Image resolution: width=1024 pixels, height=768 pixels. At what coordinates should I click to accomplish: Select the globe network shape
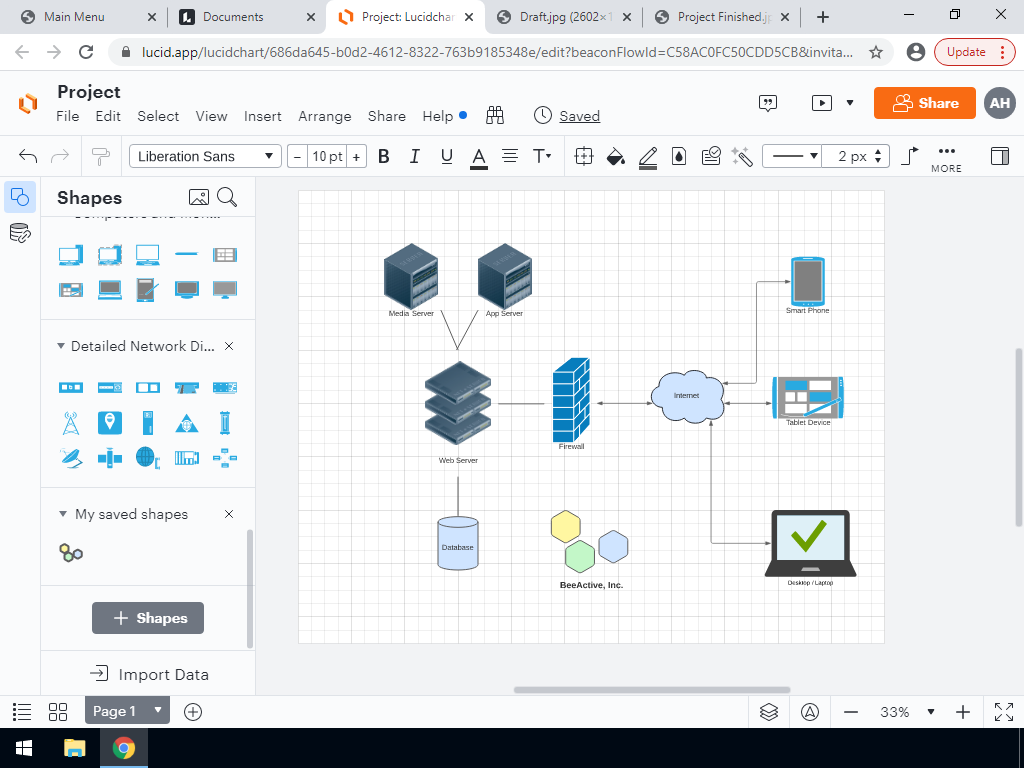148,458
